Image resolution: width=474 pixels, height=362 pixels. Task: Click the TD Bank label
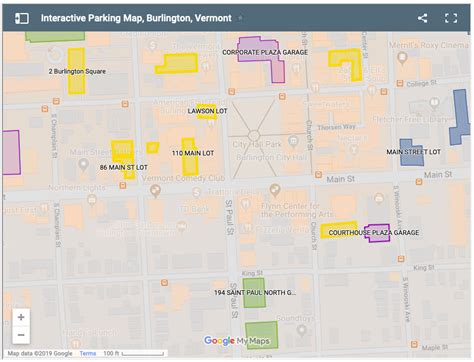[195, 209]
